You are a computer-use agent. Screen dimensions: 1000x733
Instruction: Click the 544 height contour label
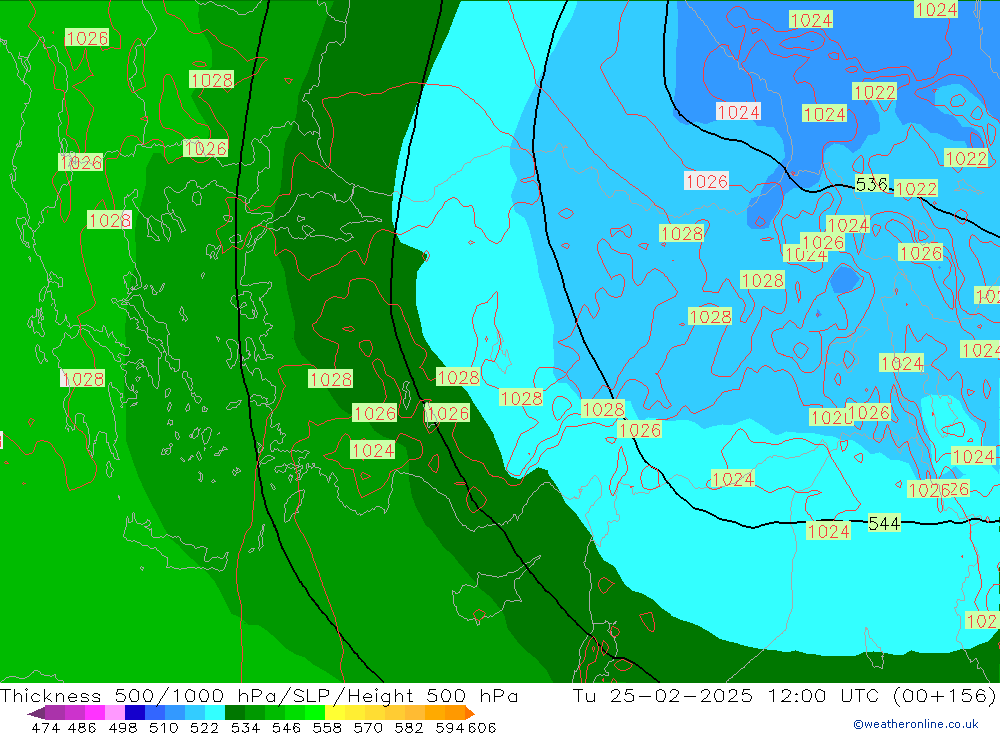(x=884, y=524)
